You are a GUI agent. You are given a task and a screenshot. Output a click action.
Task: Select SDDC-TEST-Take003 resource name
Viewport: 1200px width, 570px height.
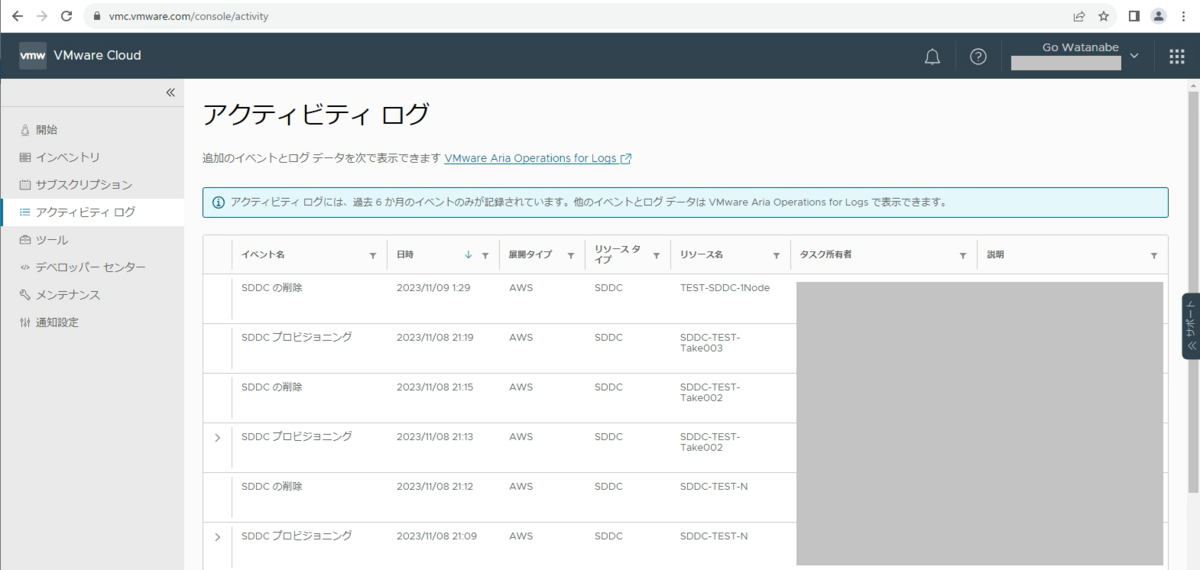(709, 343)
